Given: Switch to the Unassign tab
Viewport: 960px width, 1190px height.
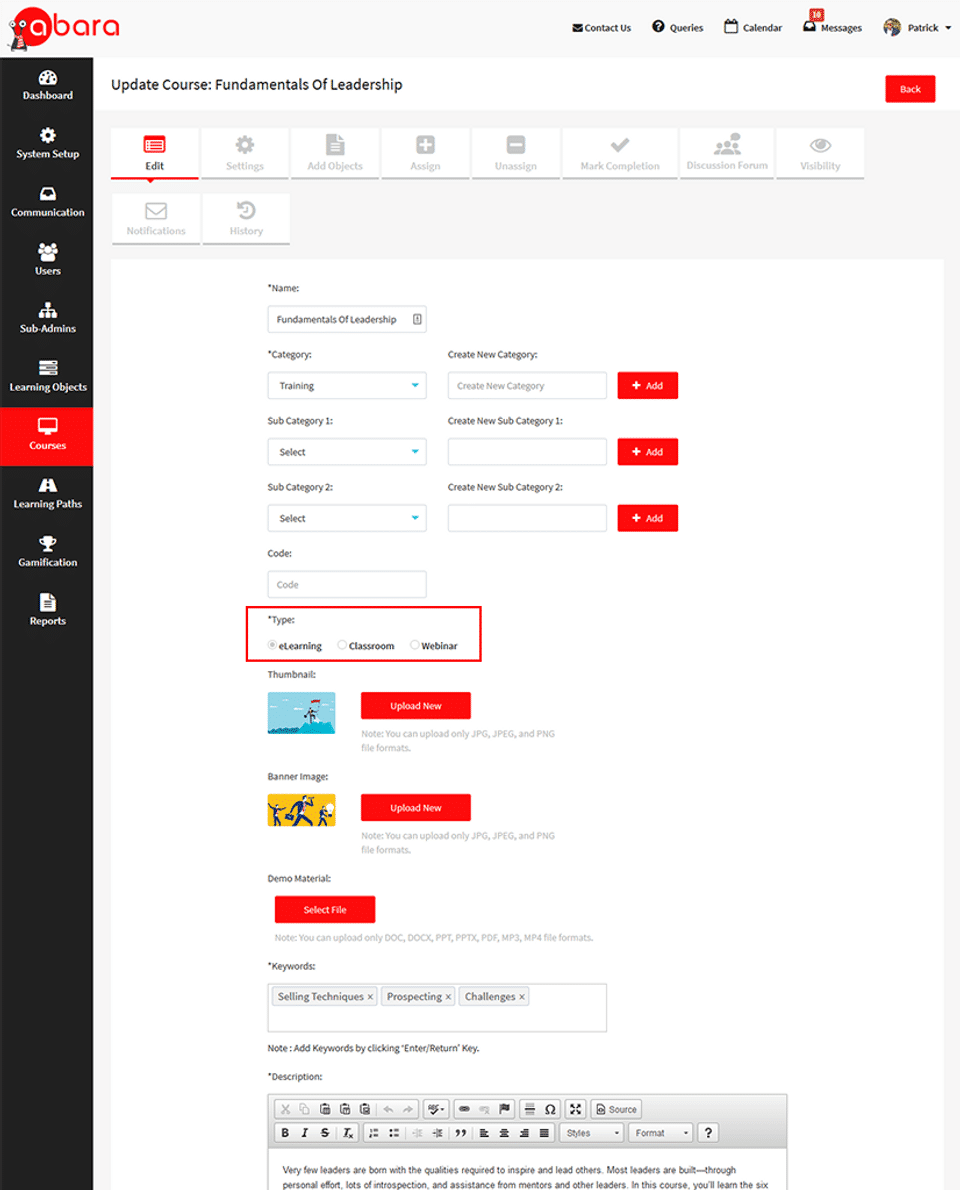Looking at the screenshot, I should pos(515,153).
